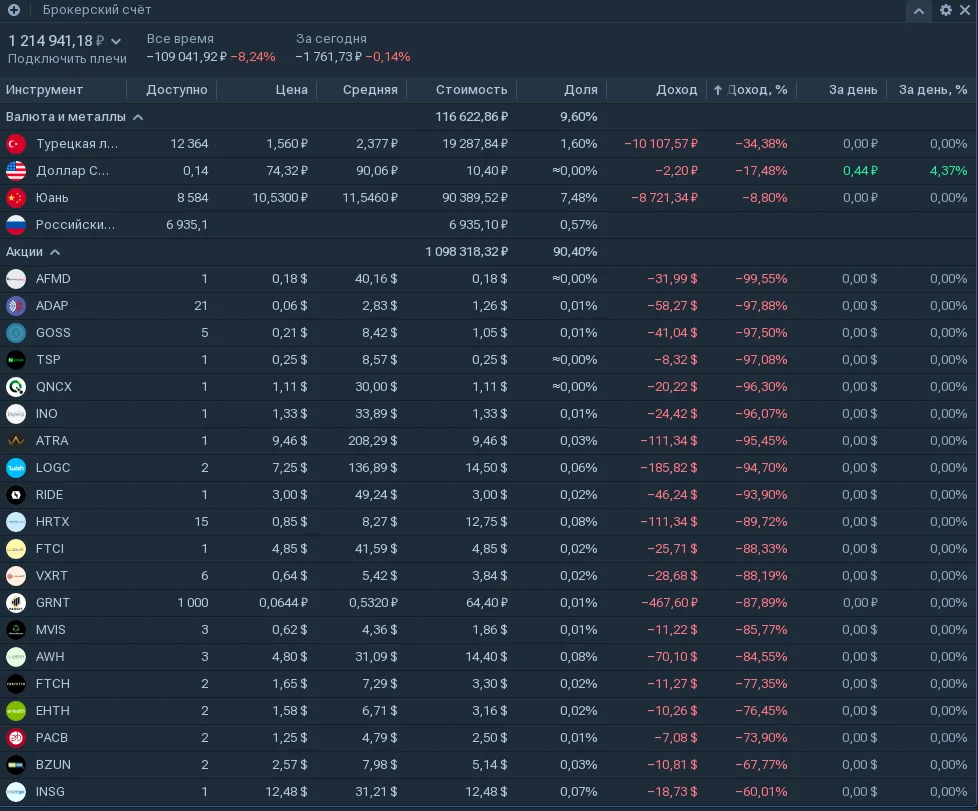Viewport: 978px width, 811px height.
Task: Click the PACB stock logo
Action: point(16,738)
